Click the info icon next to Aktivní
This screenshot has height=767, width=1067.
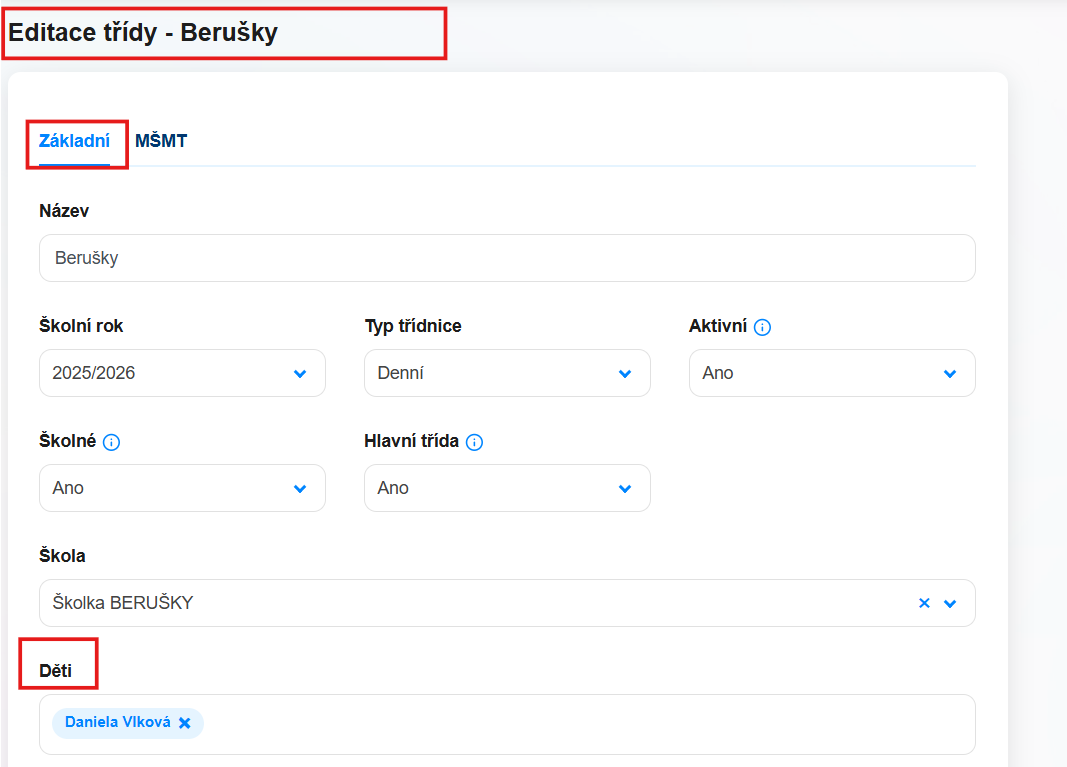(x=762, y=327)
